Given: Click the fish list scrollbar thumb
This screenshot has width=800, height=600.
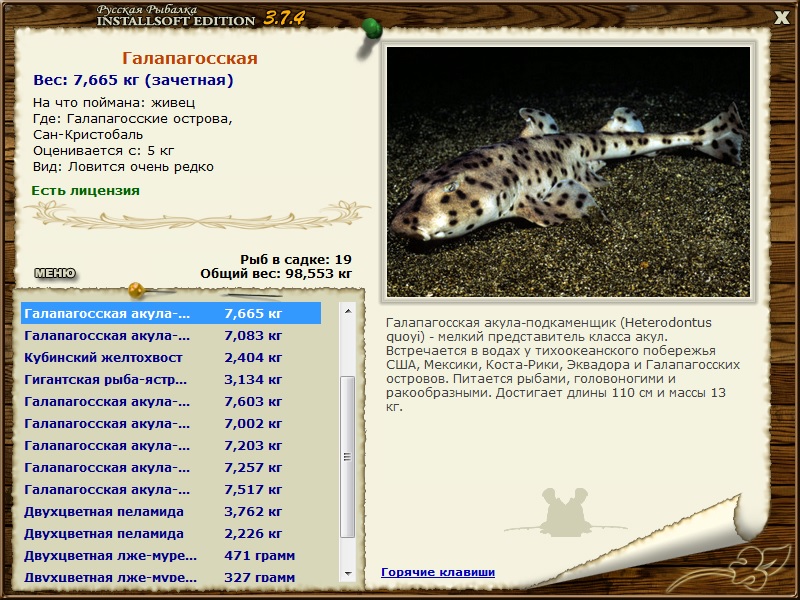Looking at the screenshot, I should pos(347,457).
